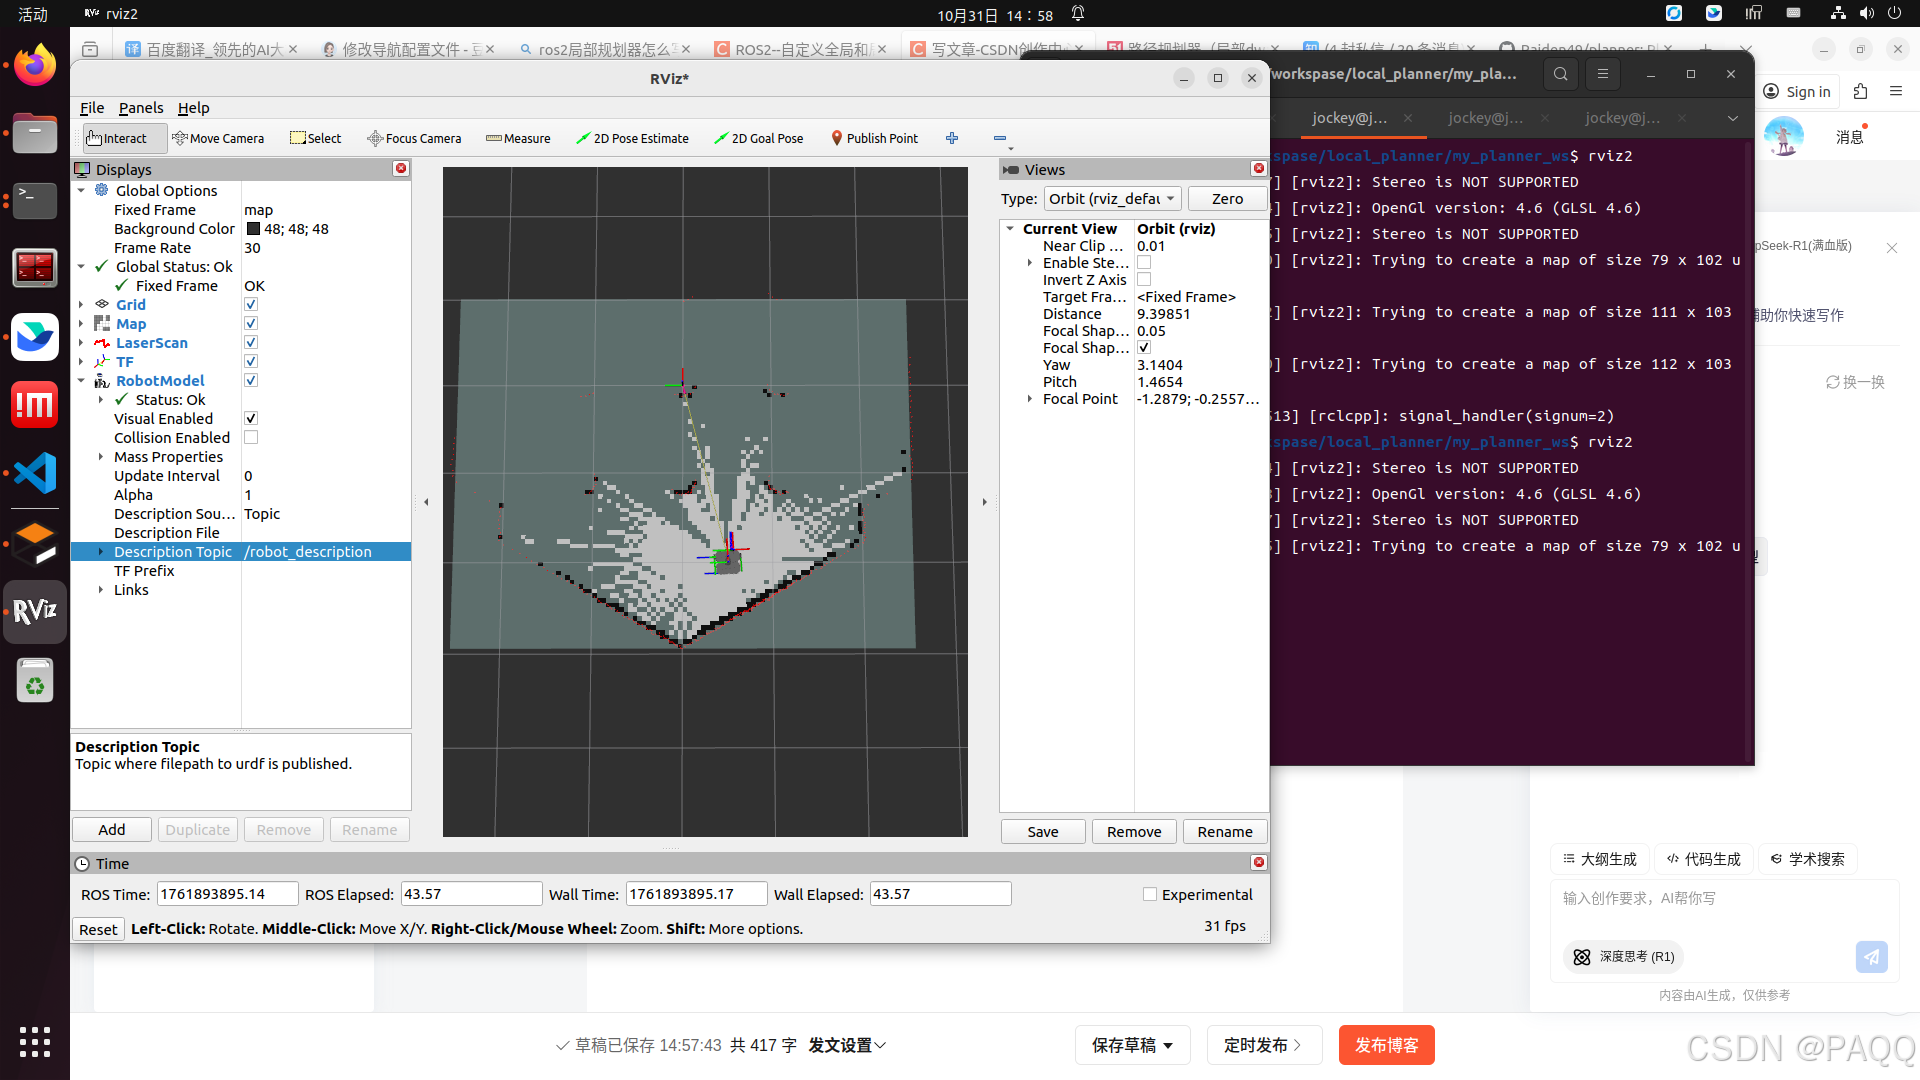1920x1080 pixels.
Task: Open the Background Color swatch
Action: coord(252,228)
